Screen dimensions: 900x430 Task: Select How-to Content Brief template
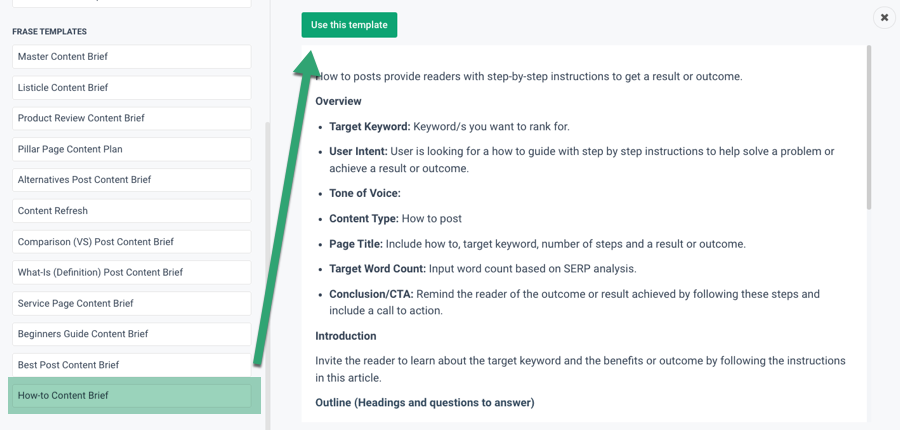click(131, 396)
